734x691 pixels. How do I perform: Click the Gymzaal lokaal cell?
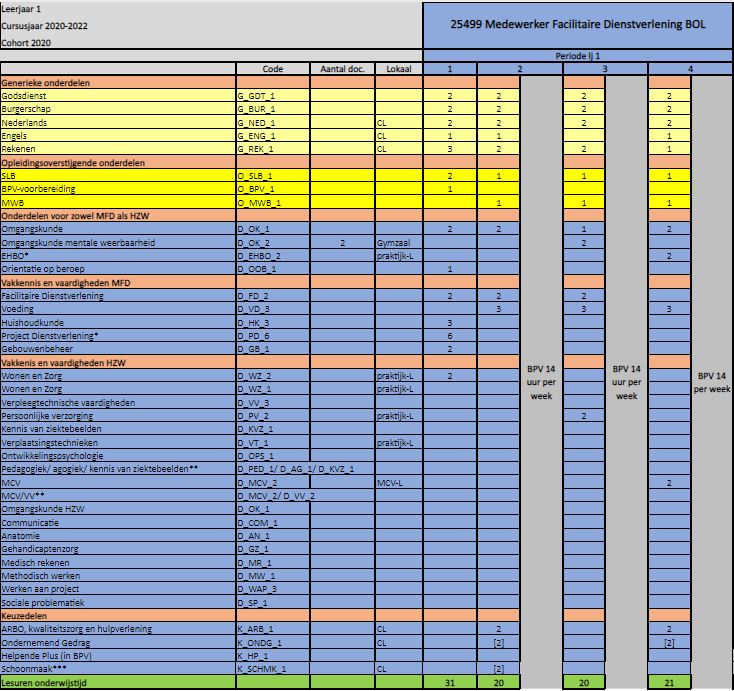(399, 243)
